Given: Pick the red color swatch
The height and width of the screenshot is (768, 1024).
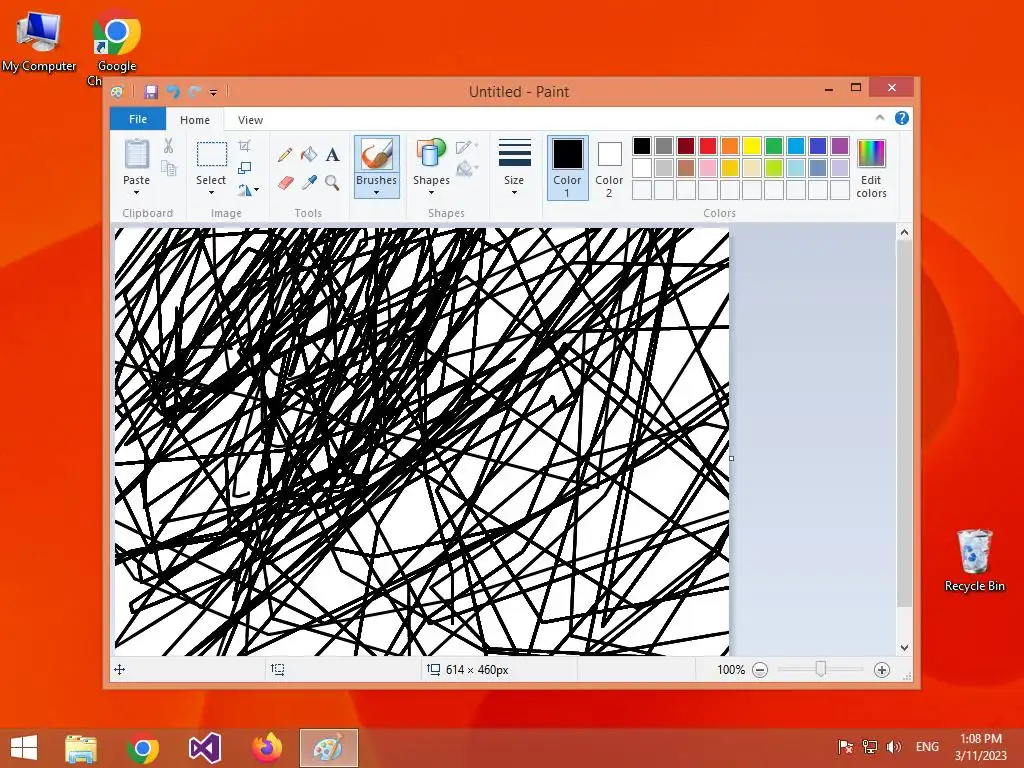Looking at the screenshot, I should tap(708, 146).
